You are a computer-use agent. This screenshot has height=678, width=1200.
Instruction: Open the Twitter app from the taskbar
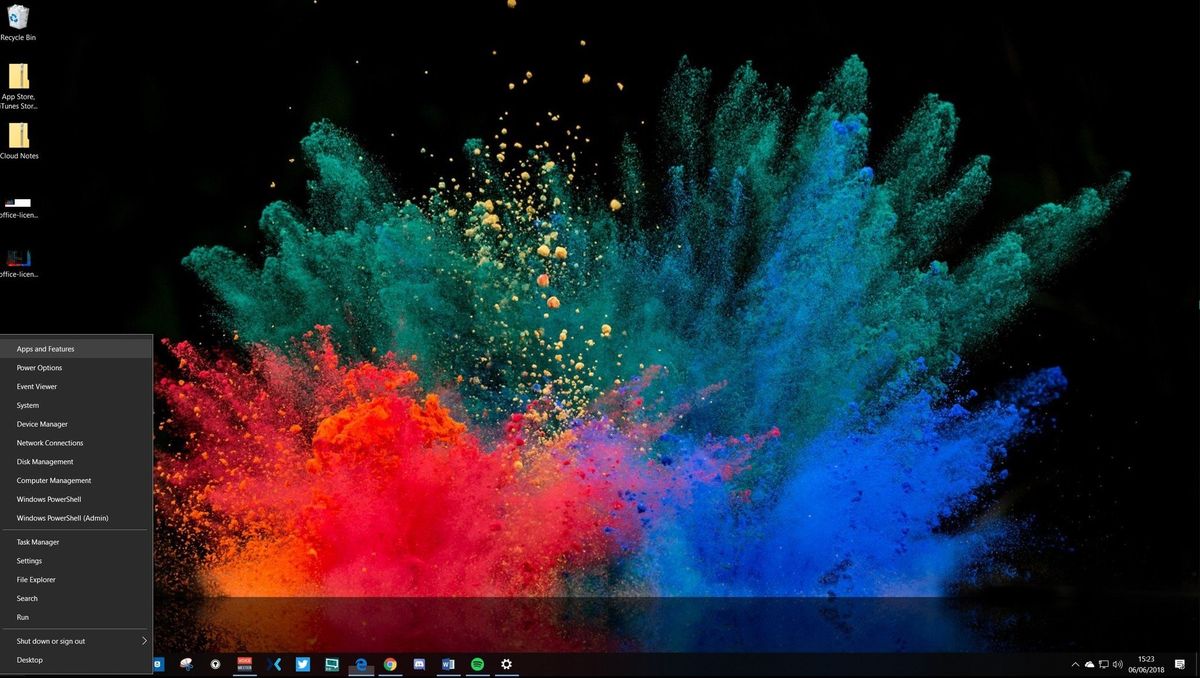coord(303,663)
